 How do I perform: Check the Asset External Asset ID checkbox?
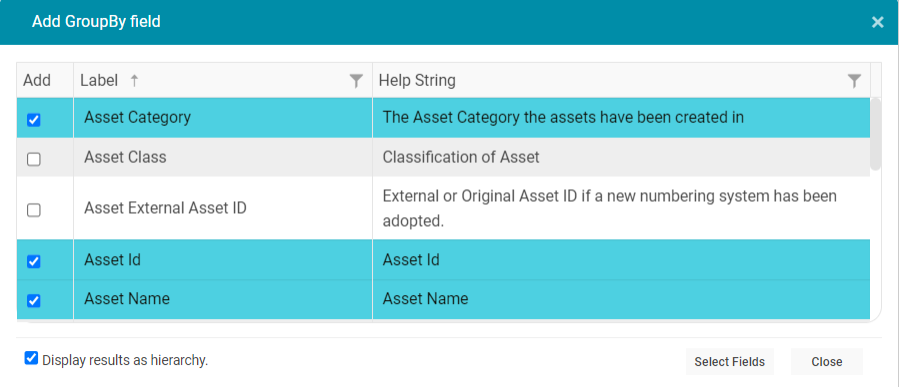coord(34,210)
